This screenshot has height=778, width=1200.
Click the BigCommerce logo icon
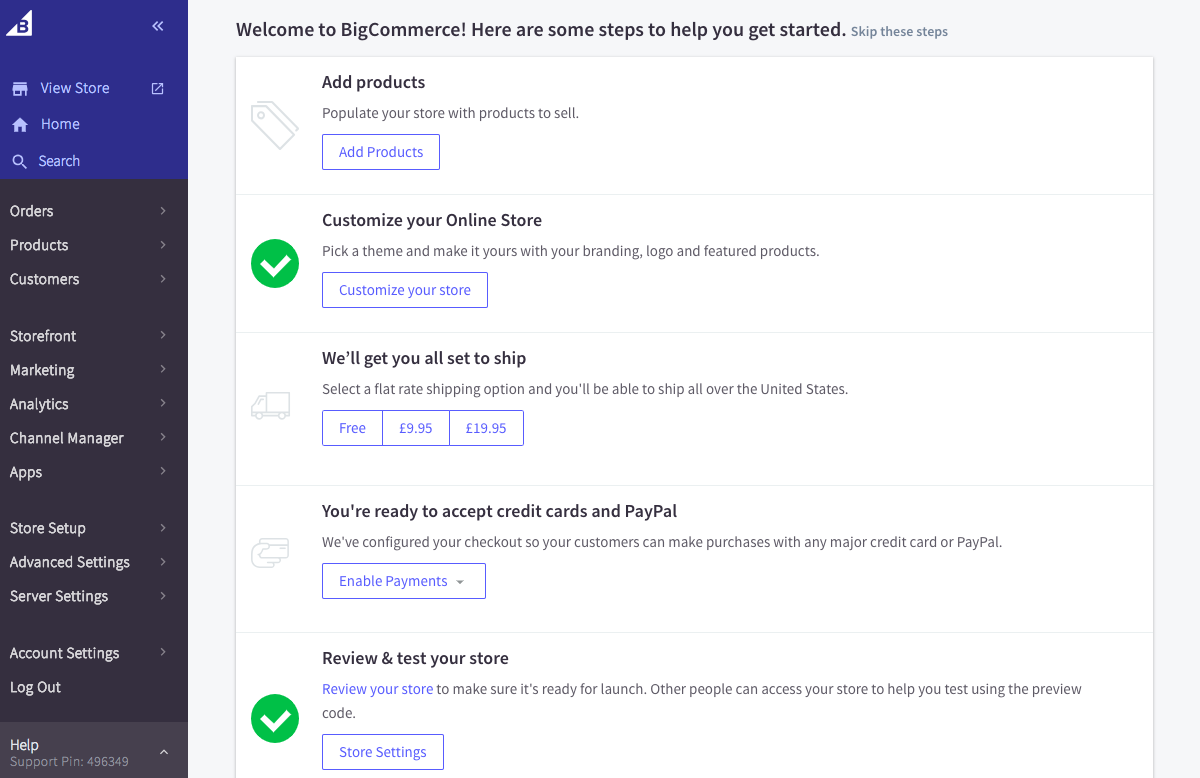(x=20, y=23)
